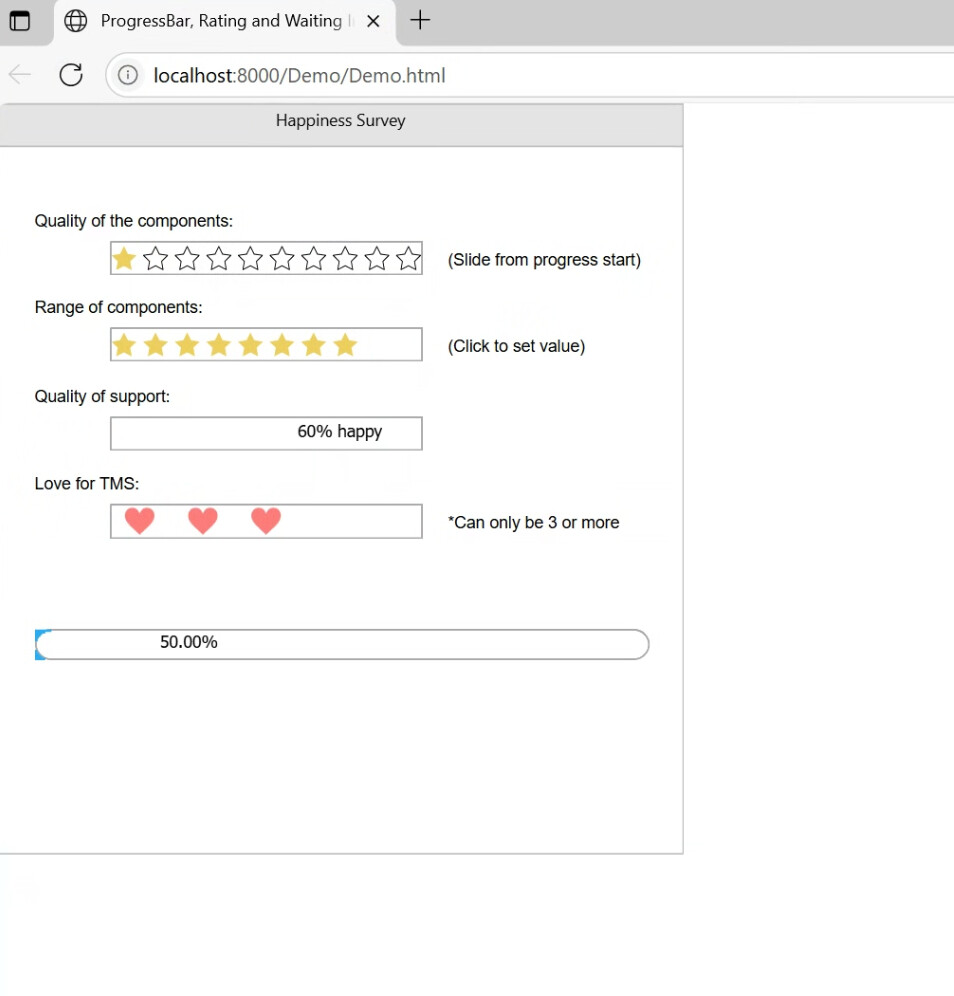The width and height of the screenshot is (954, 996).
Task: Click fifth star in Range of components
Action: (250, 345)
